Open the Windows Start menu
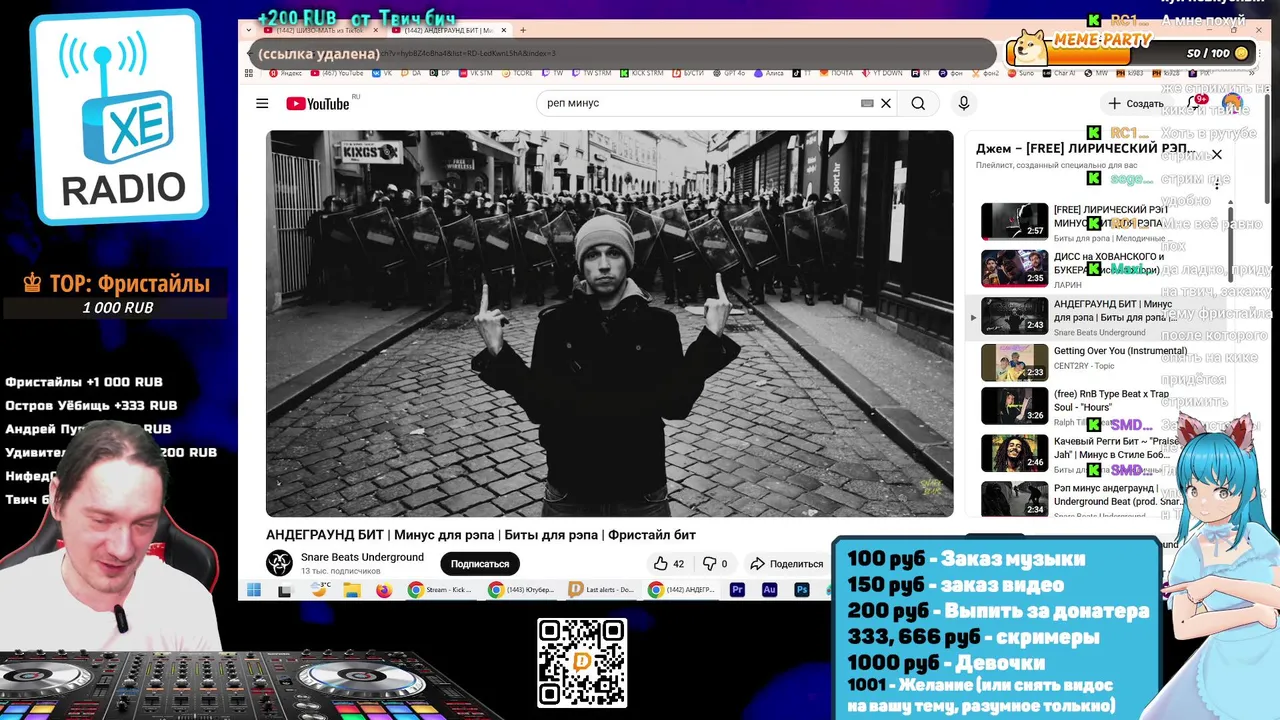 253,590
